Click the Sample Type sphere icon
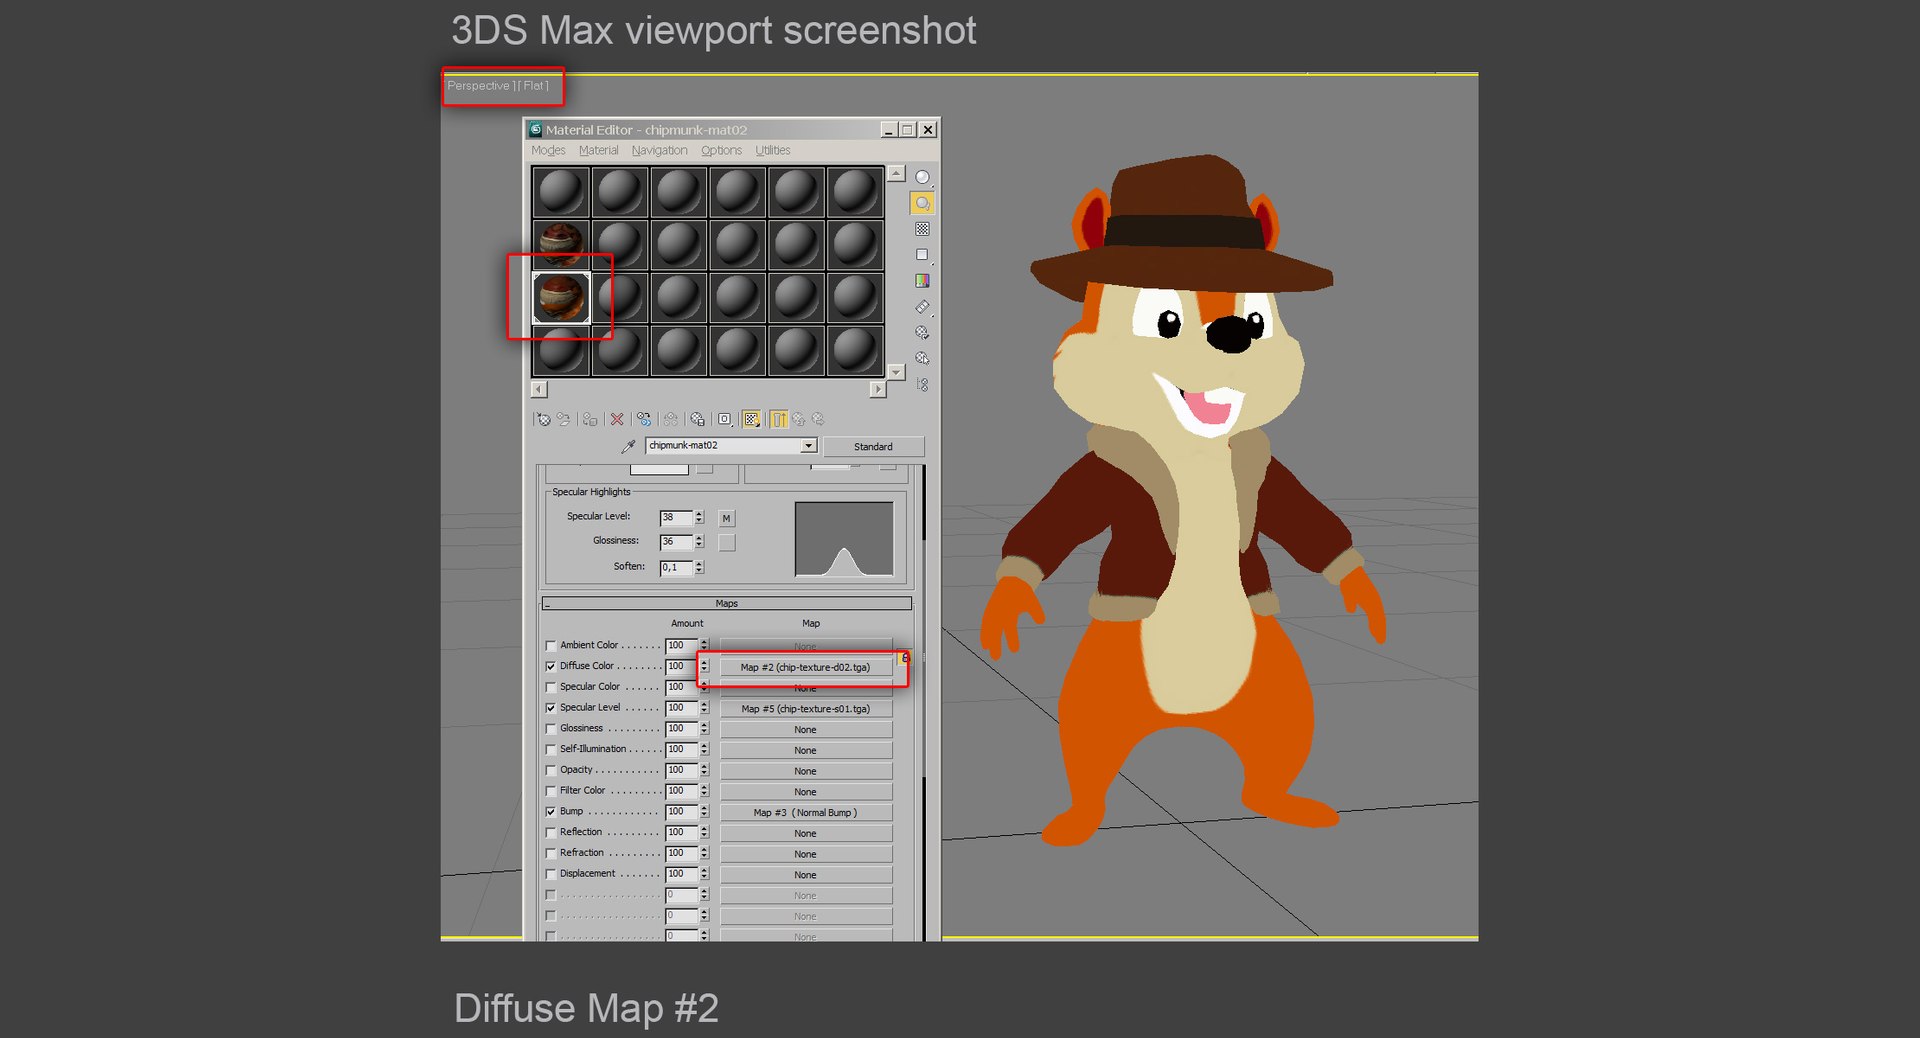The image size is (1920, 1038). tap(922, 178)
